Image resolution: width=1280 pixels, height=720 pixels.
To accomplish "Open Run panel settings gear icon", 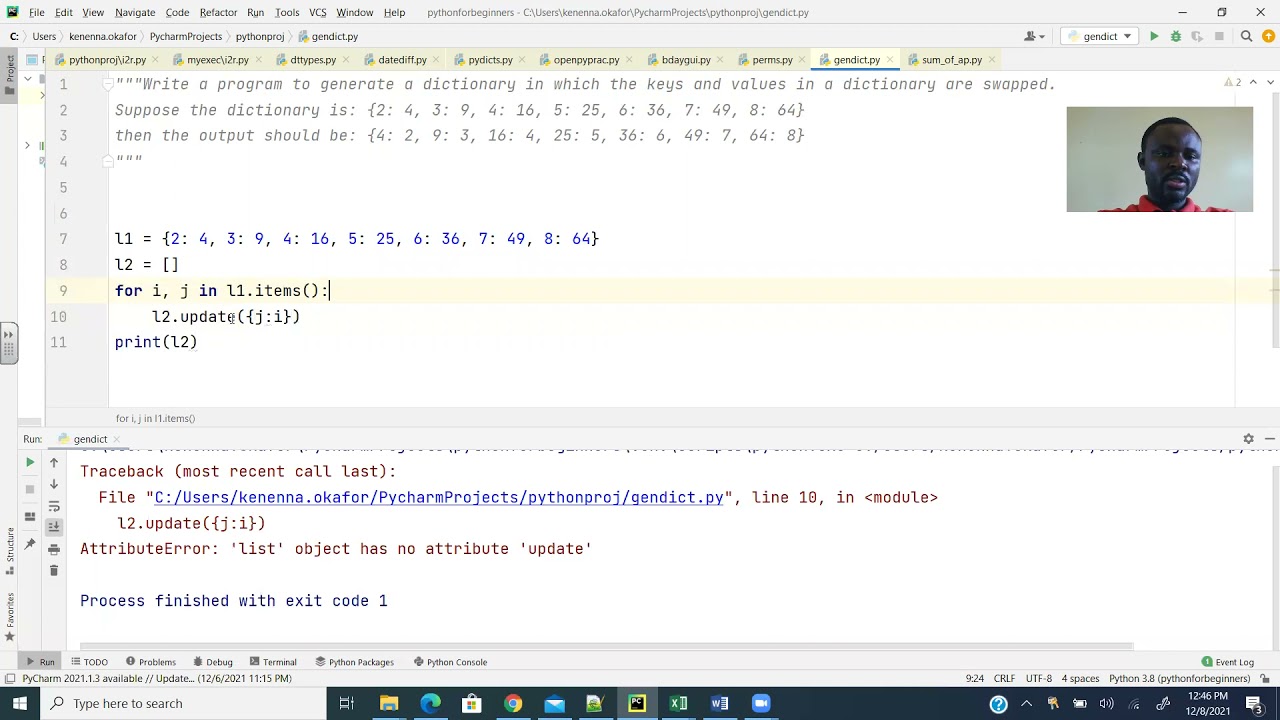I will [x=1248, y=439].
